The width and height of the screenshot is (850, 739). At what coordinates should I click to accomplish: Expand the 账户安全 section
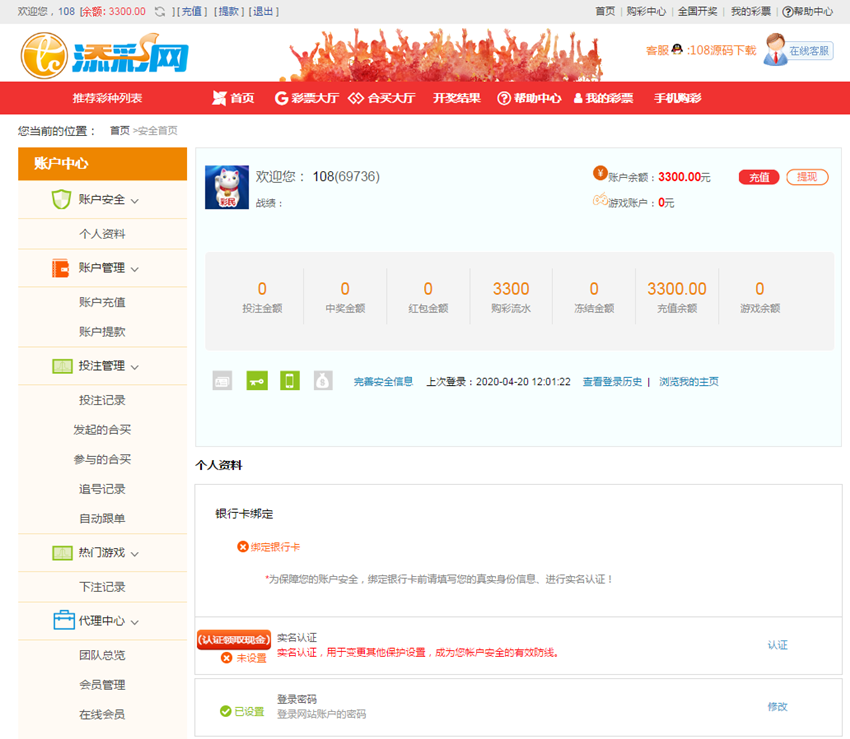[x=100, y=200]
